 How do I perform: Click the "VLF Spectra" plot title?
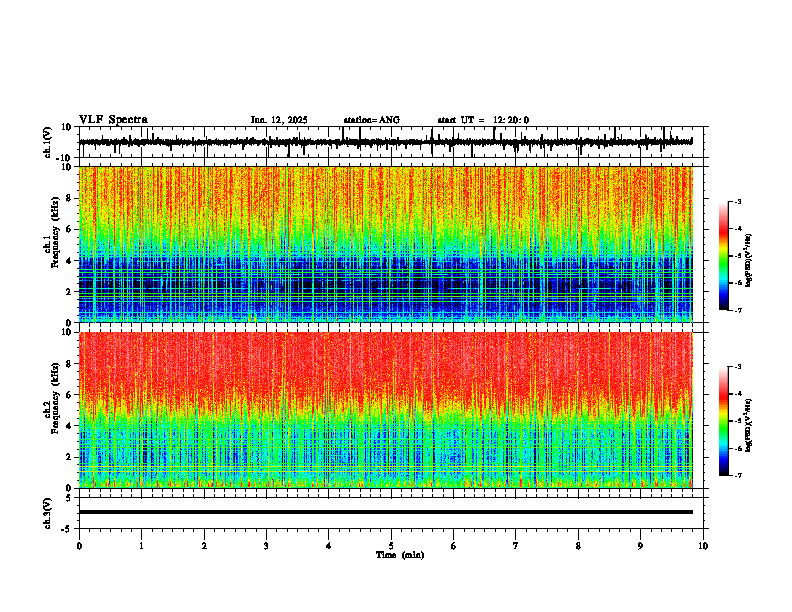113,120
